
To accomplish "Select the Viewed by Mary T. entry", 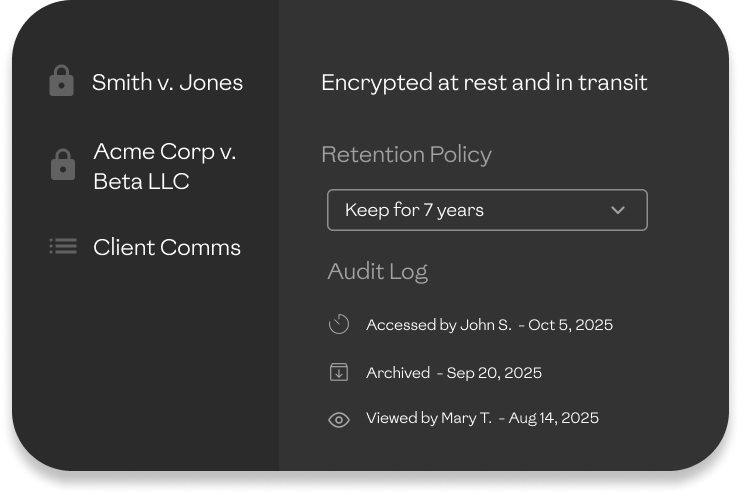I will point(428,418).
